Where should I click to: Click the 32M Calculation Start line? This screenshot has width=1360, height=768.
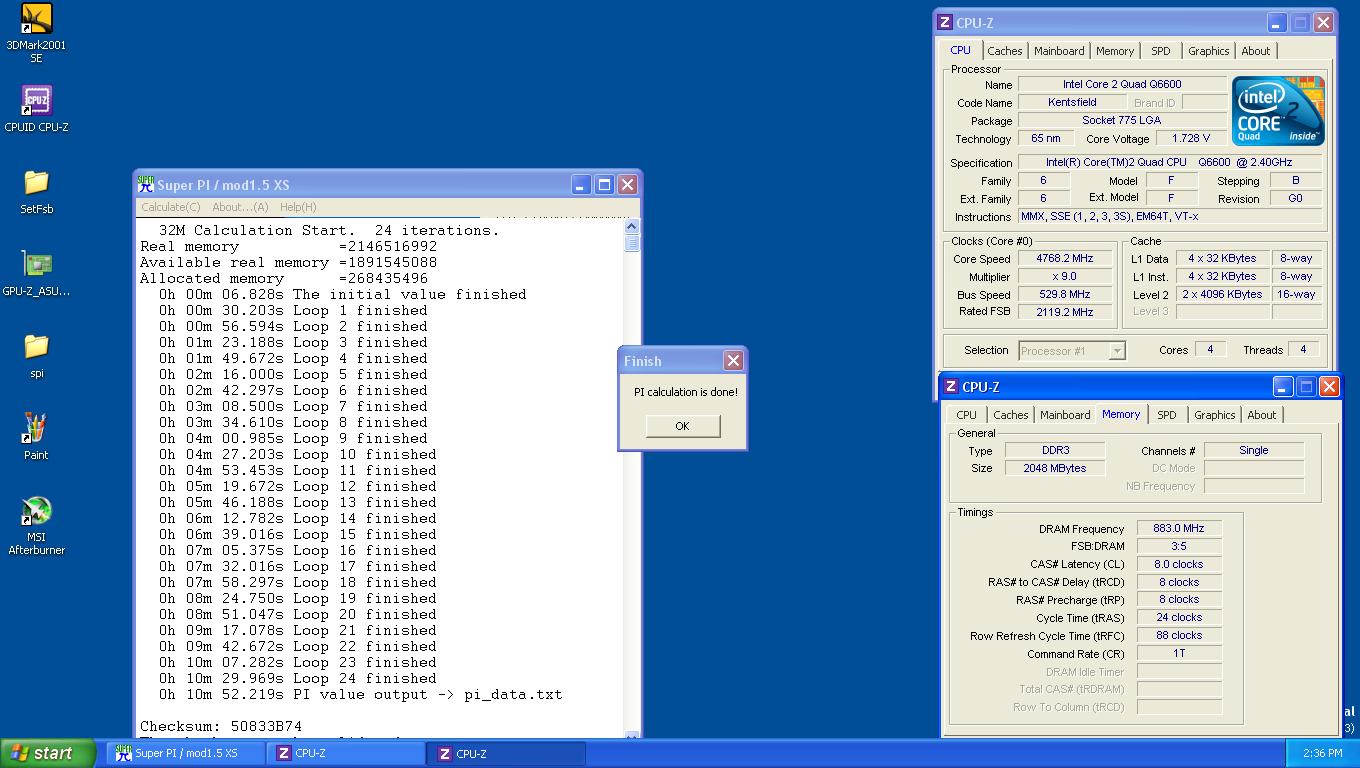click(x=329, y=230)
